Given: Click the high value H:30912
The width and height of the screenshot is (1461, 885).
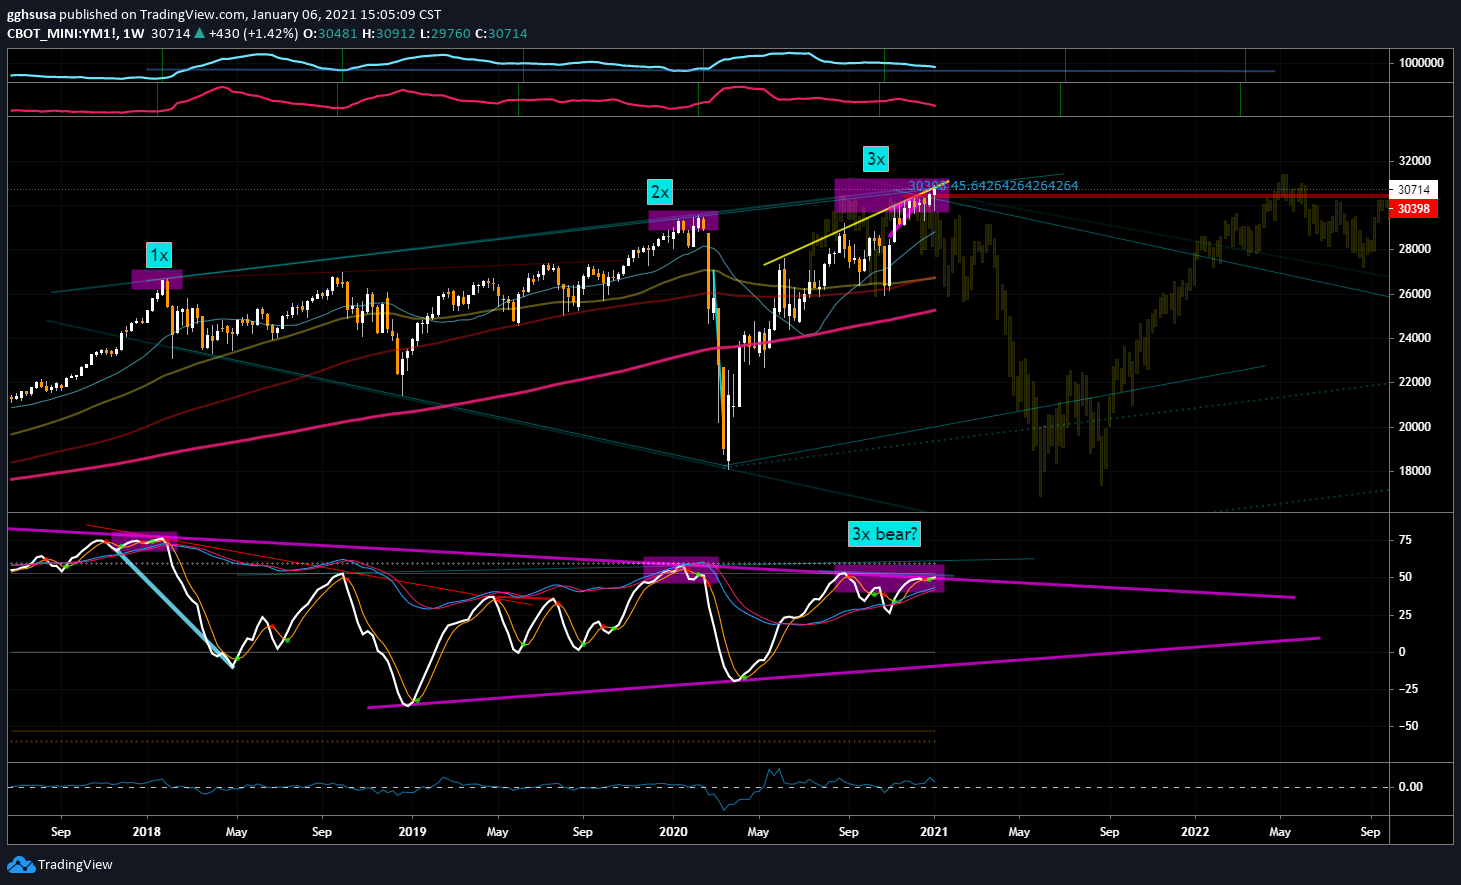Looking at the screenshot, I should [387, 33].
